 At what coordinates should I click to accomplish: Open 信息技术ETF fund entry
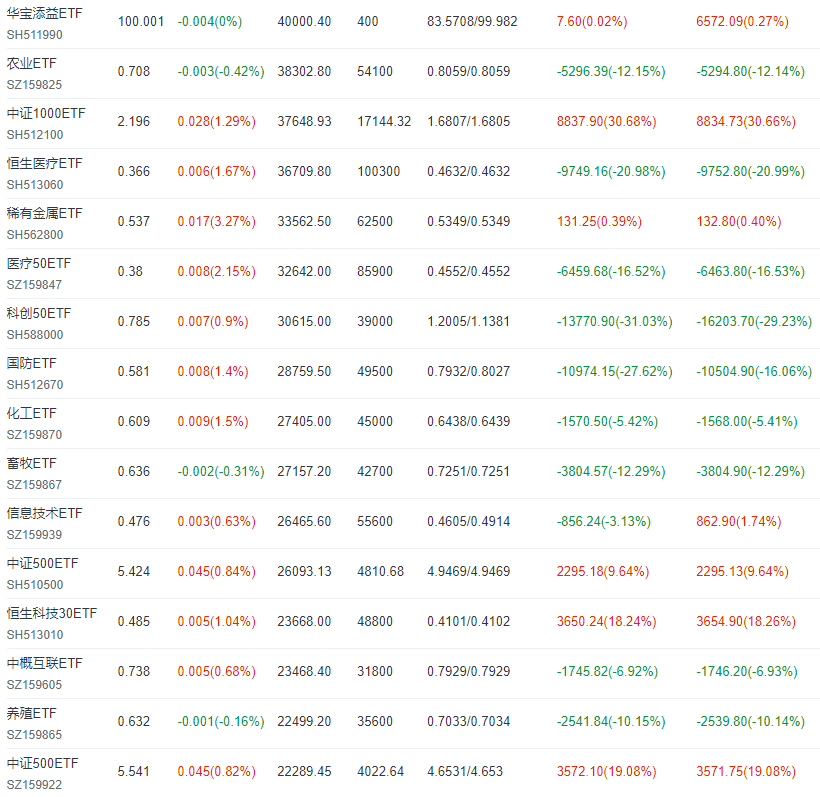[x=44, y=513]
